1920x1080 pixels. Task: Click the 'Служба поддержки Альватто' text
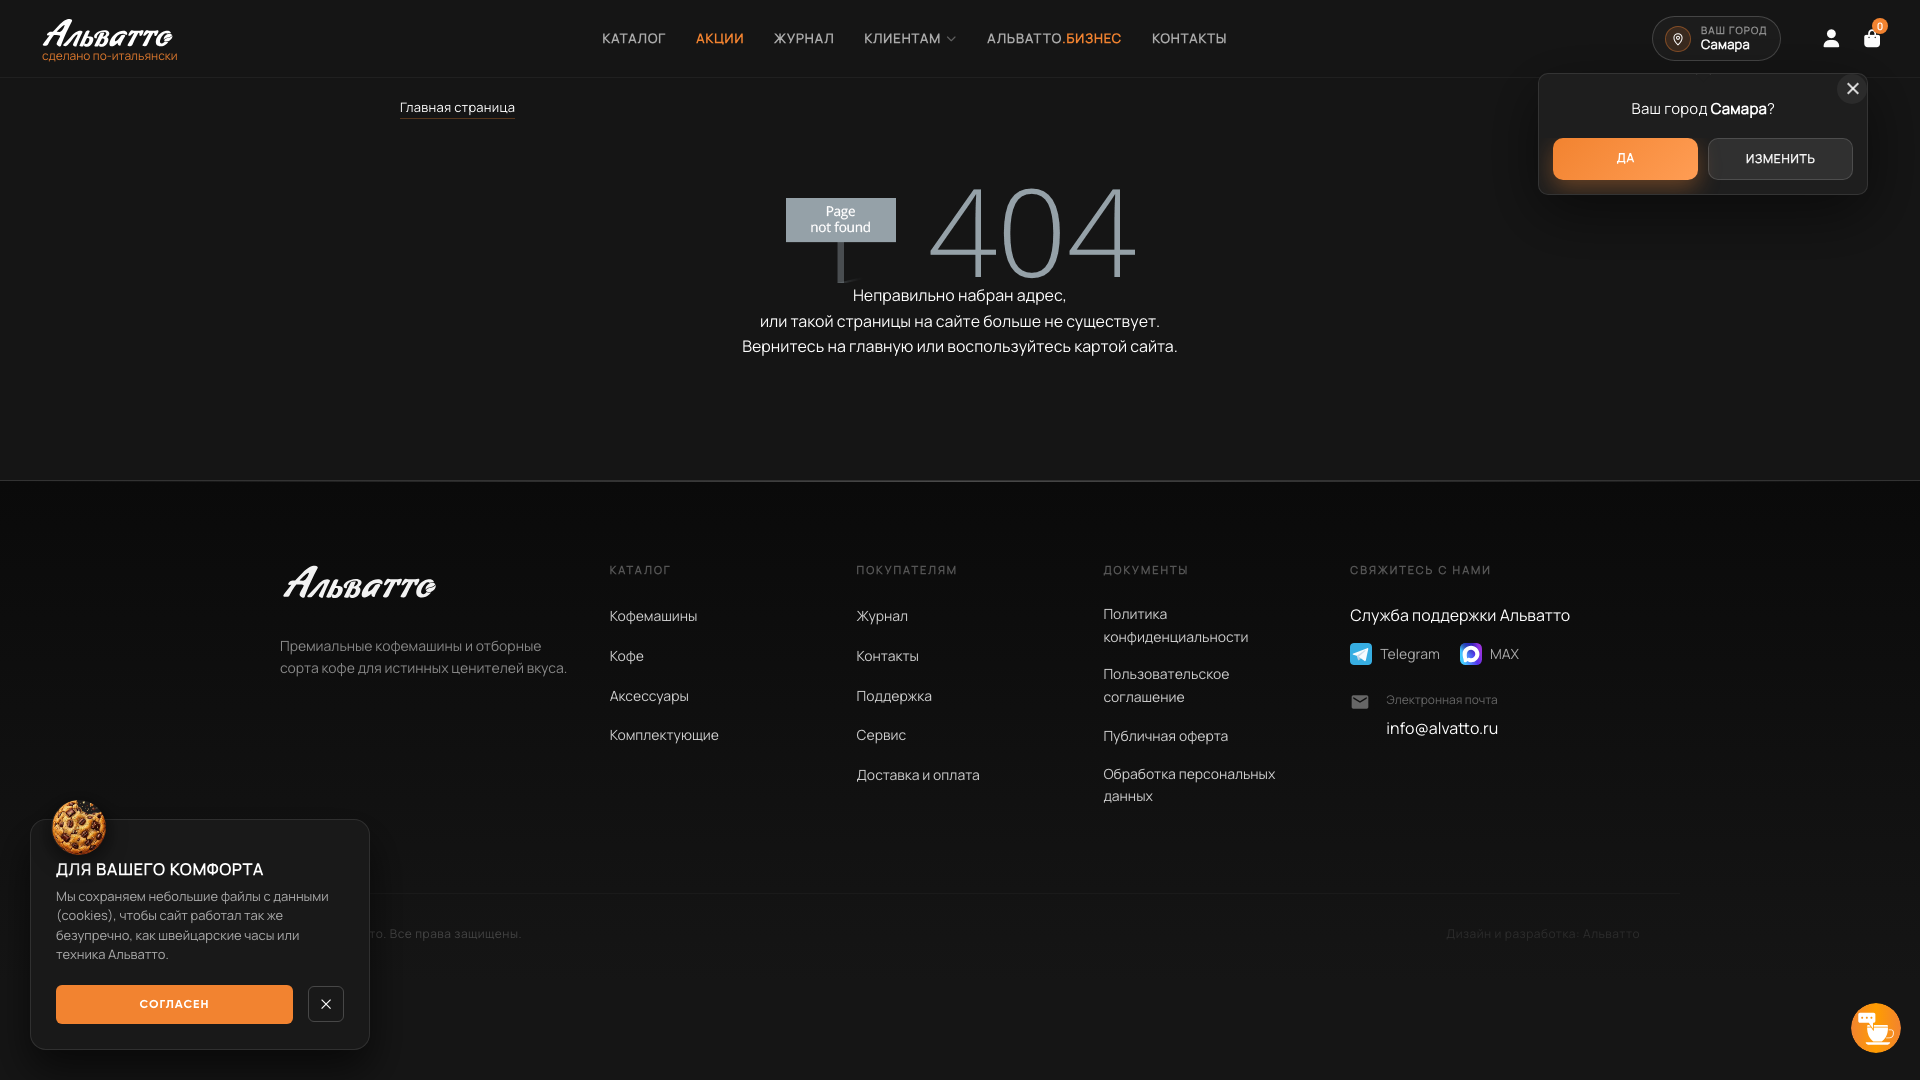[1460, 615]
